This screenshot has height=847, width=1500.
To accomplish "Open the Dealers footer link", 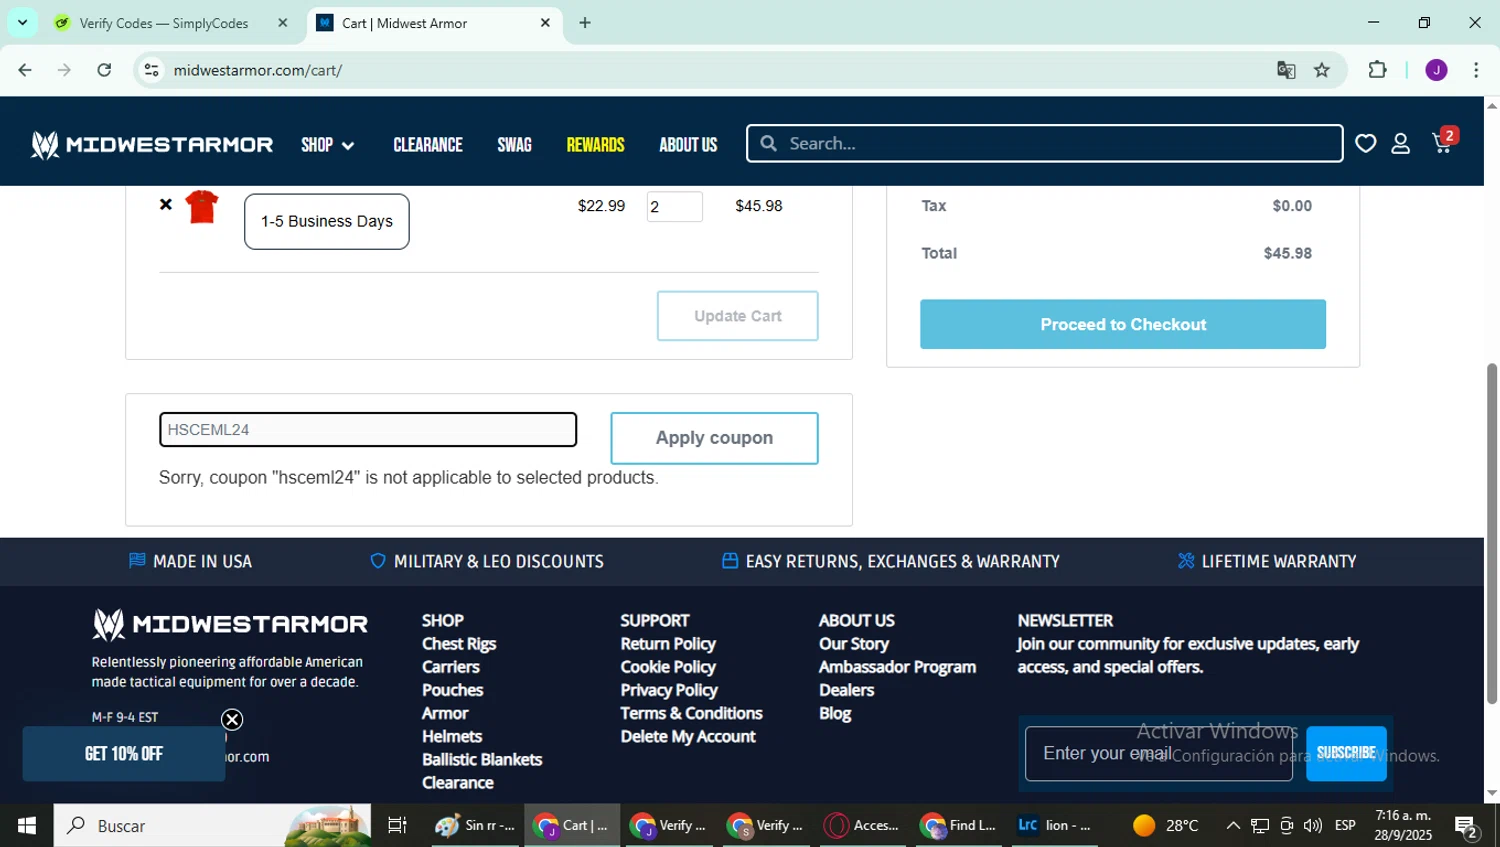I will tap(846, 690).
